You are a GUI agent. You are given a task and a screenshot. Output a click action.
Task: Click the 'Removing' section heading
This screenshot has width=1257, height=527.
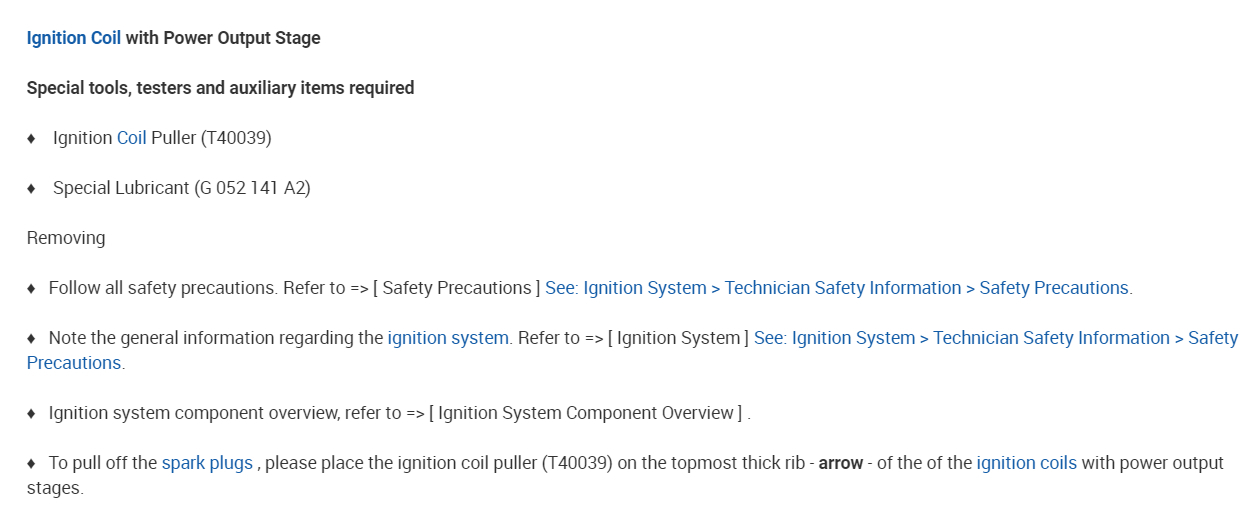click(x=66, y=238)
